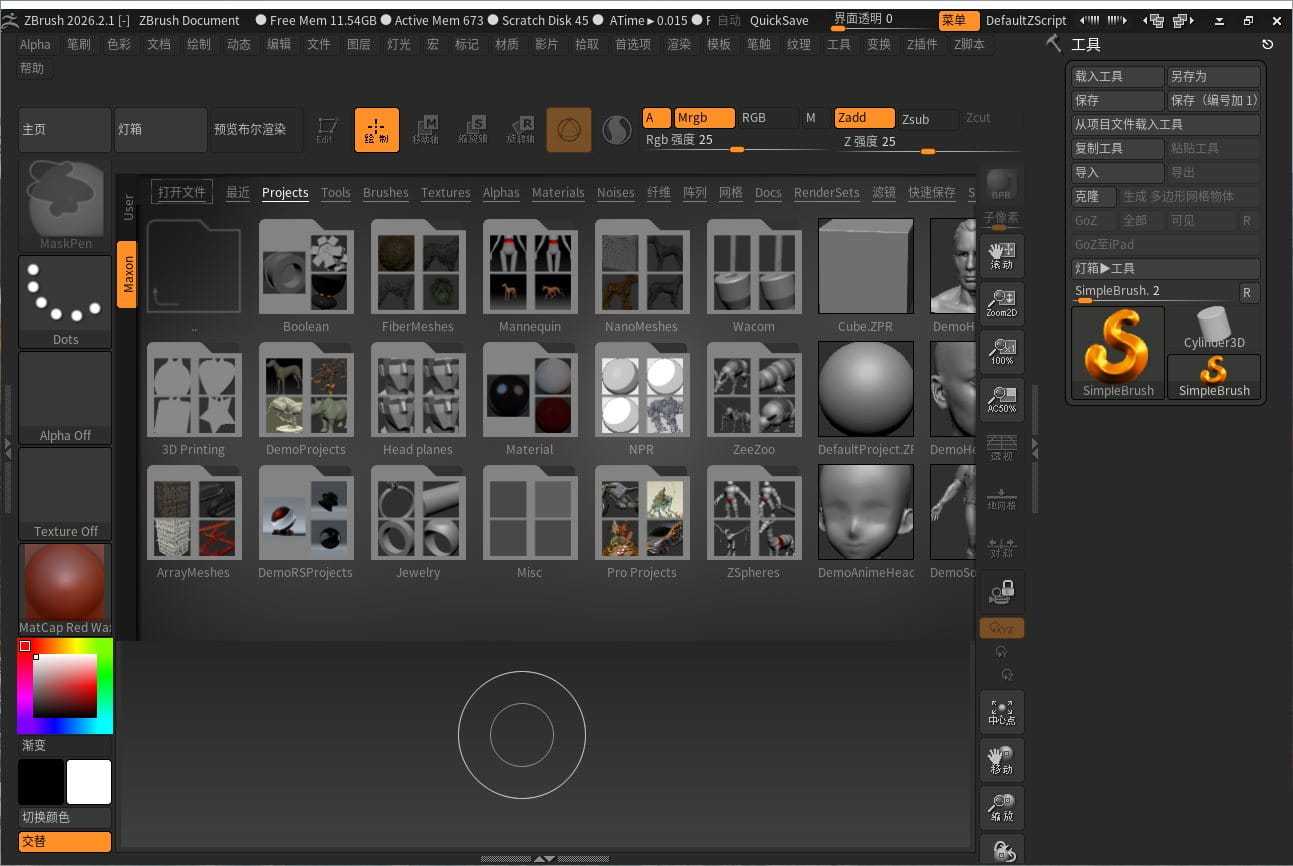Select the 旋转轴 rotate gizmo icon
Viewport: 1293px width, 866px height.
tap(520, 130)
